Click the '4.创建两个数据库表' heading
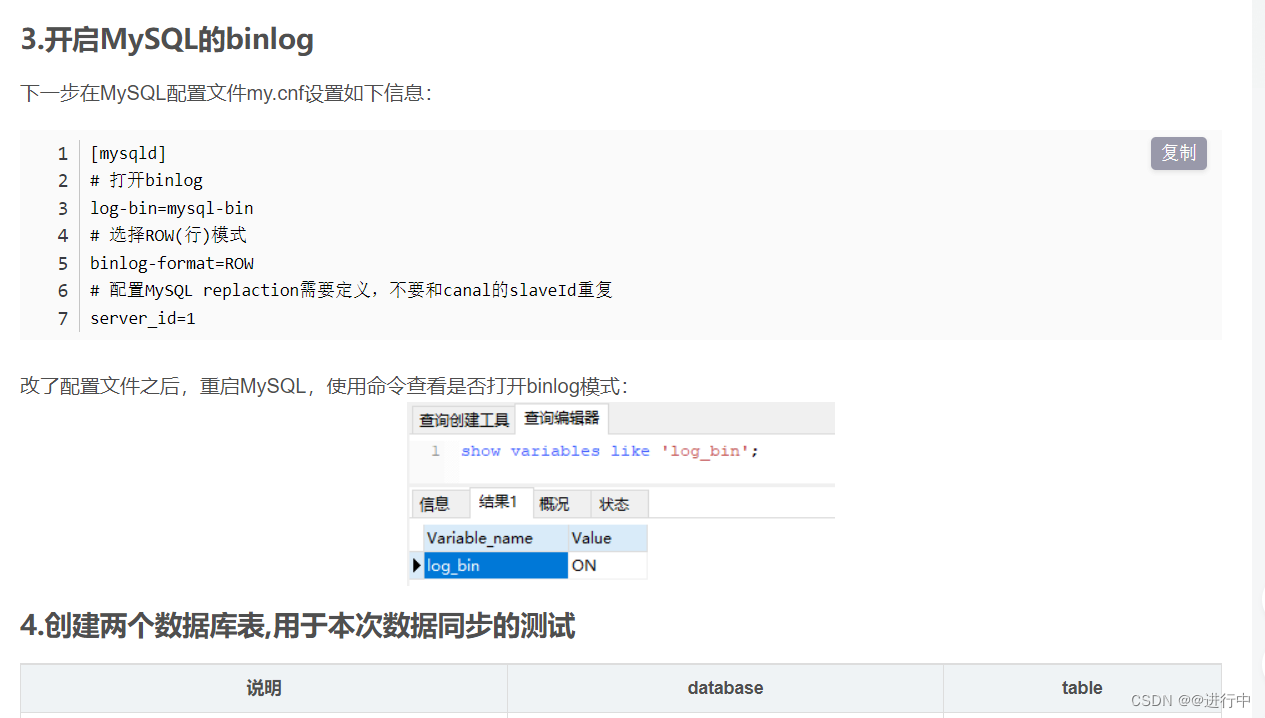1265x718 pixels. pos(297,627)
